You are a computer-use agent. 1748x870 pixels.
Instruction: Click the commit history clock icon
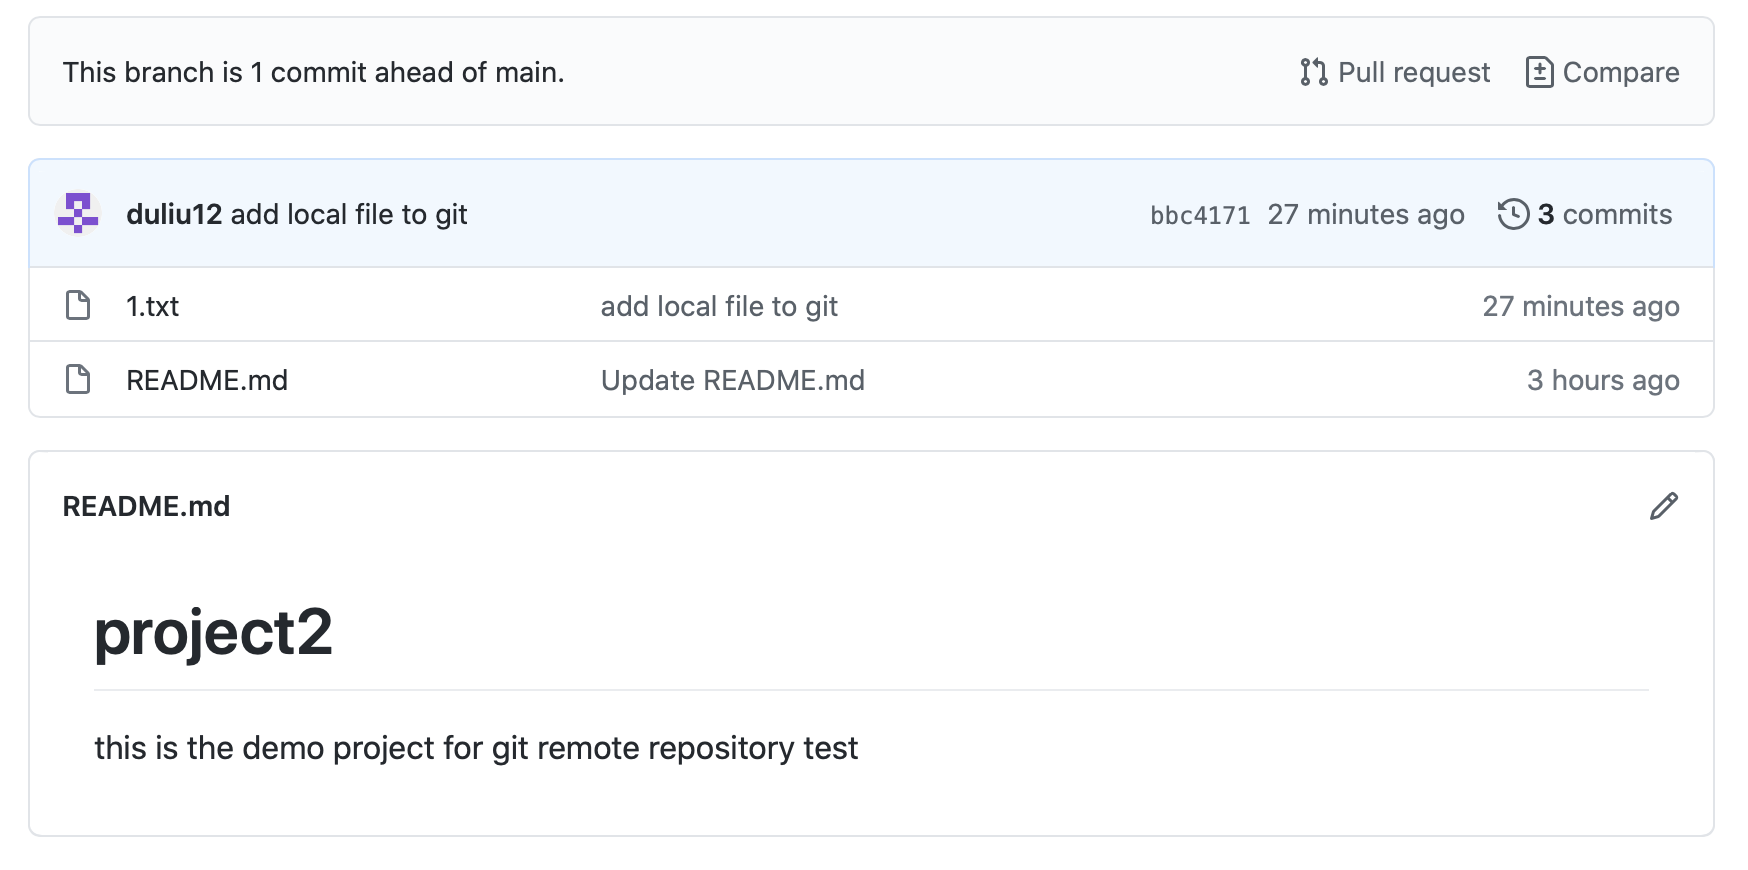pyautogui.click(x=1513, y=214)
